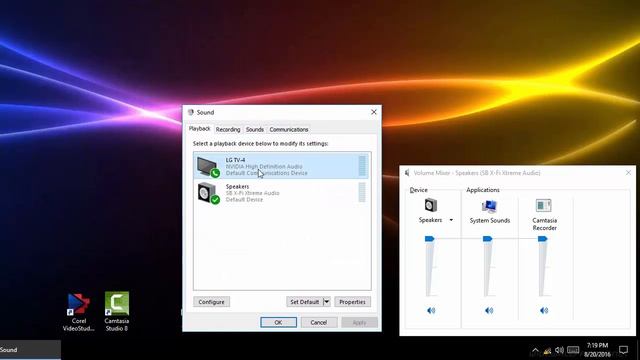Image resolution: width=640 pixels, height=360 pixels.
Task: Adjust the Camtasia Recorder volume slider handle
Action: (x=542, y=238)
